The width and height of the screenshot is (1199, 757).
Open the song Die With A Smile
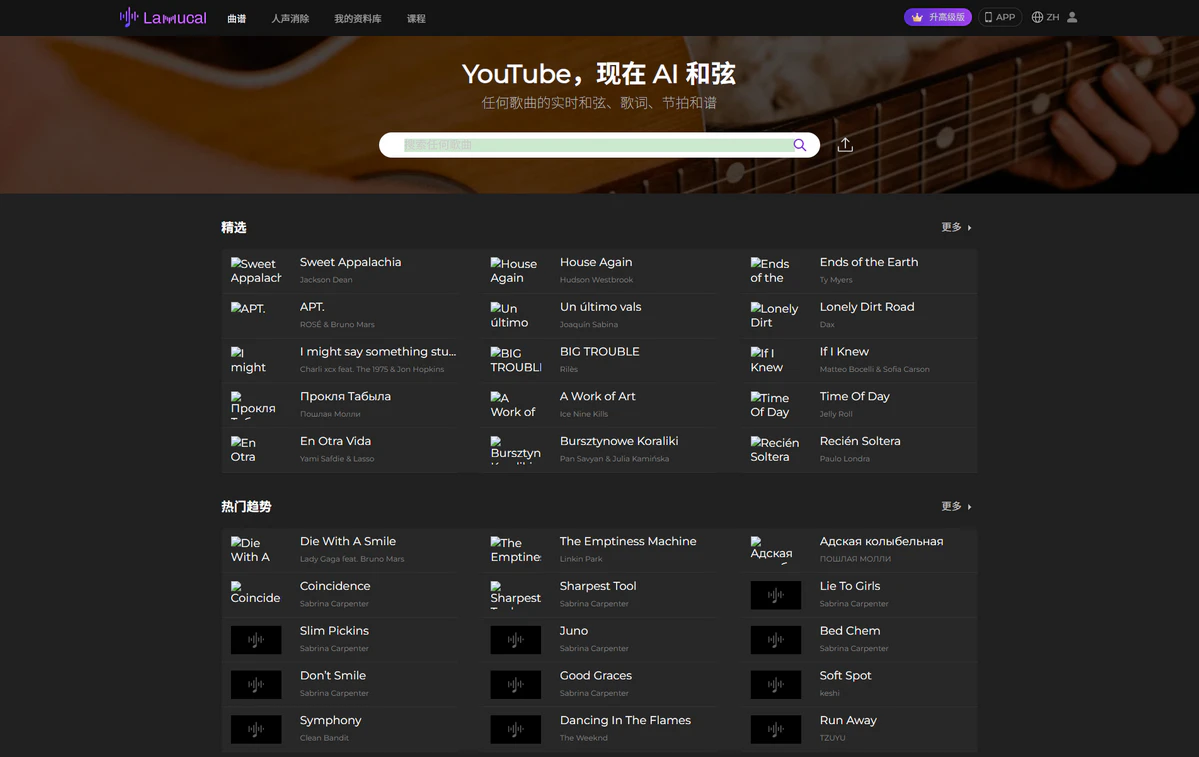click(x=347, y=541)
